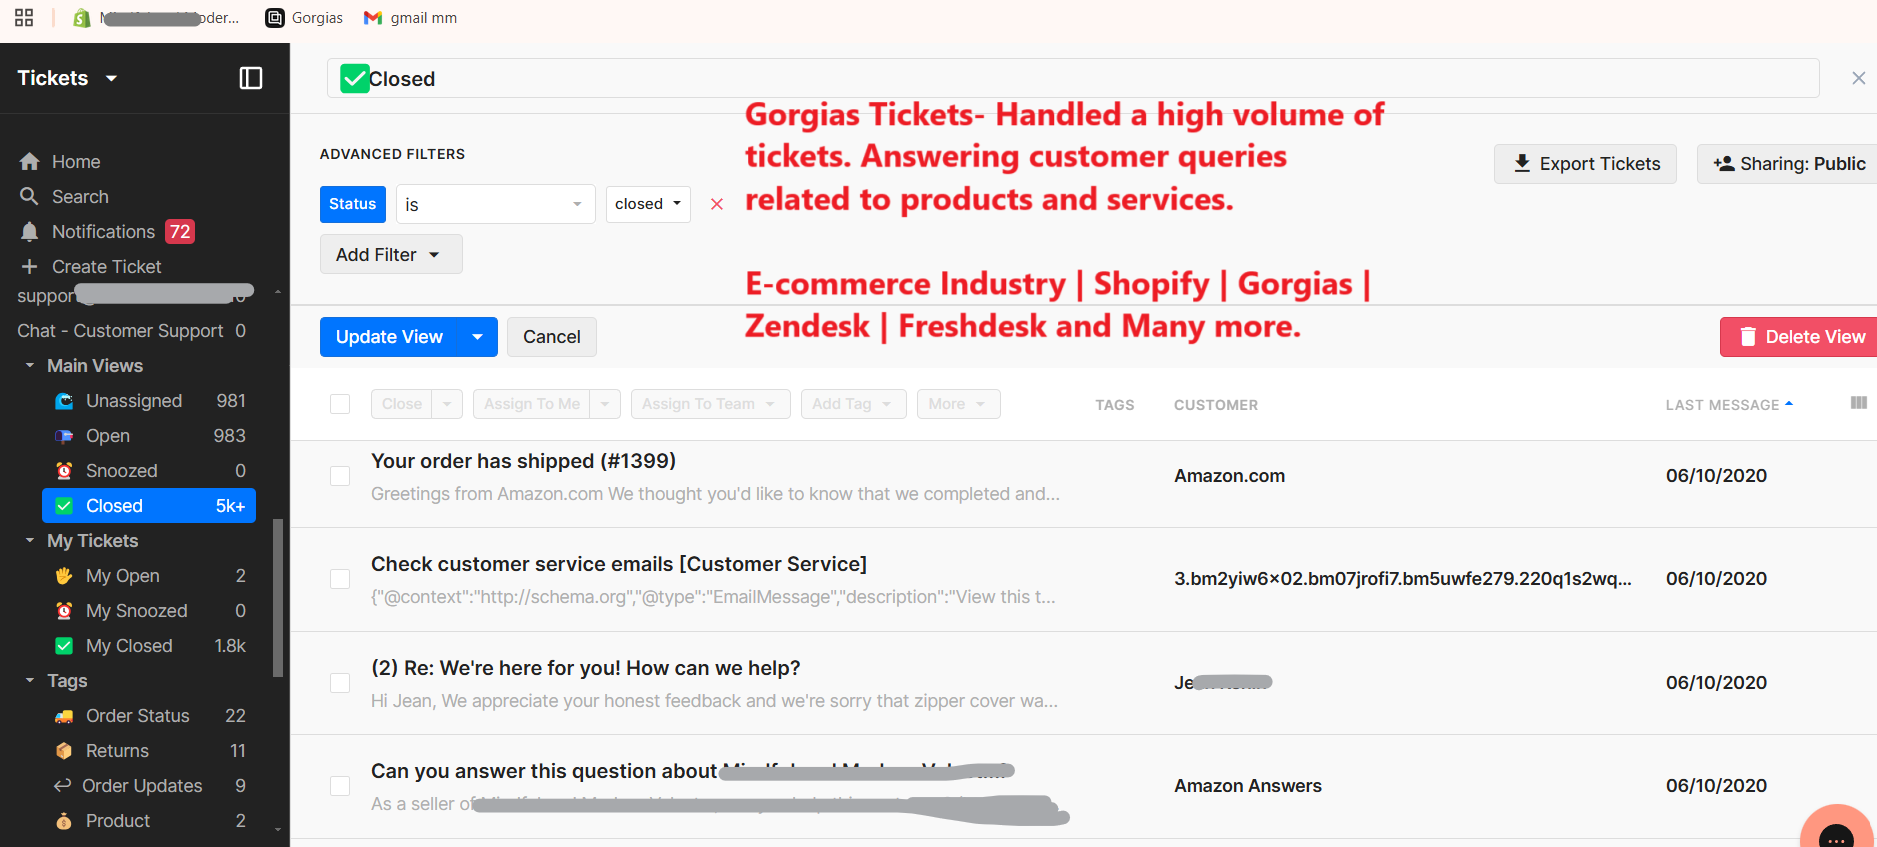Toggle the select-all tickets checkbox
1877x847 pixels.
(x=340, y=404)
